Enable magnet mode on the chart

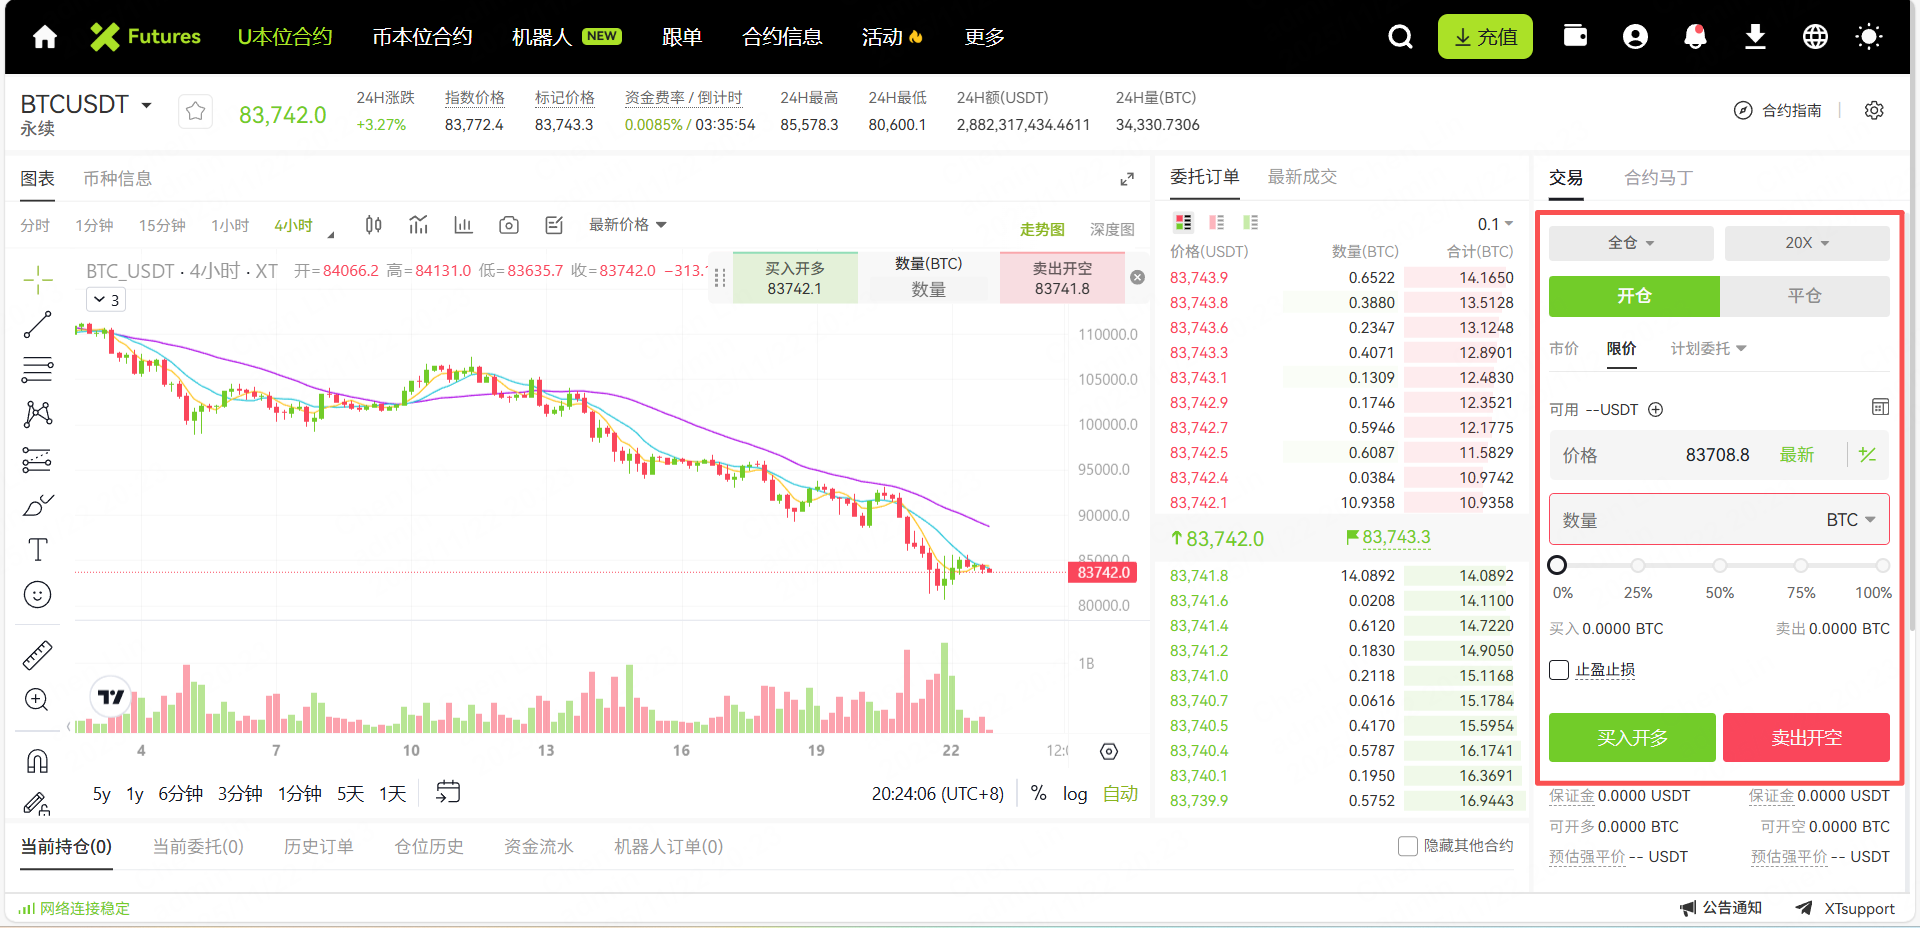tap(37, 760)
